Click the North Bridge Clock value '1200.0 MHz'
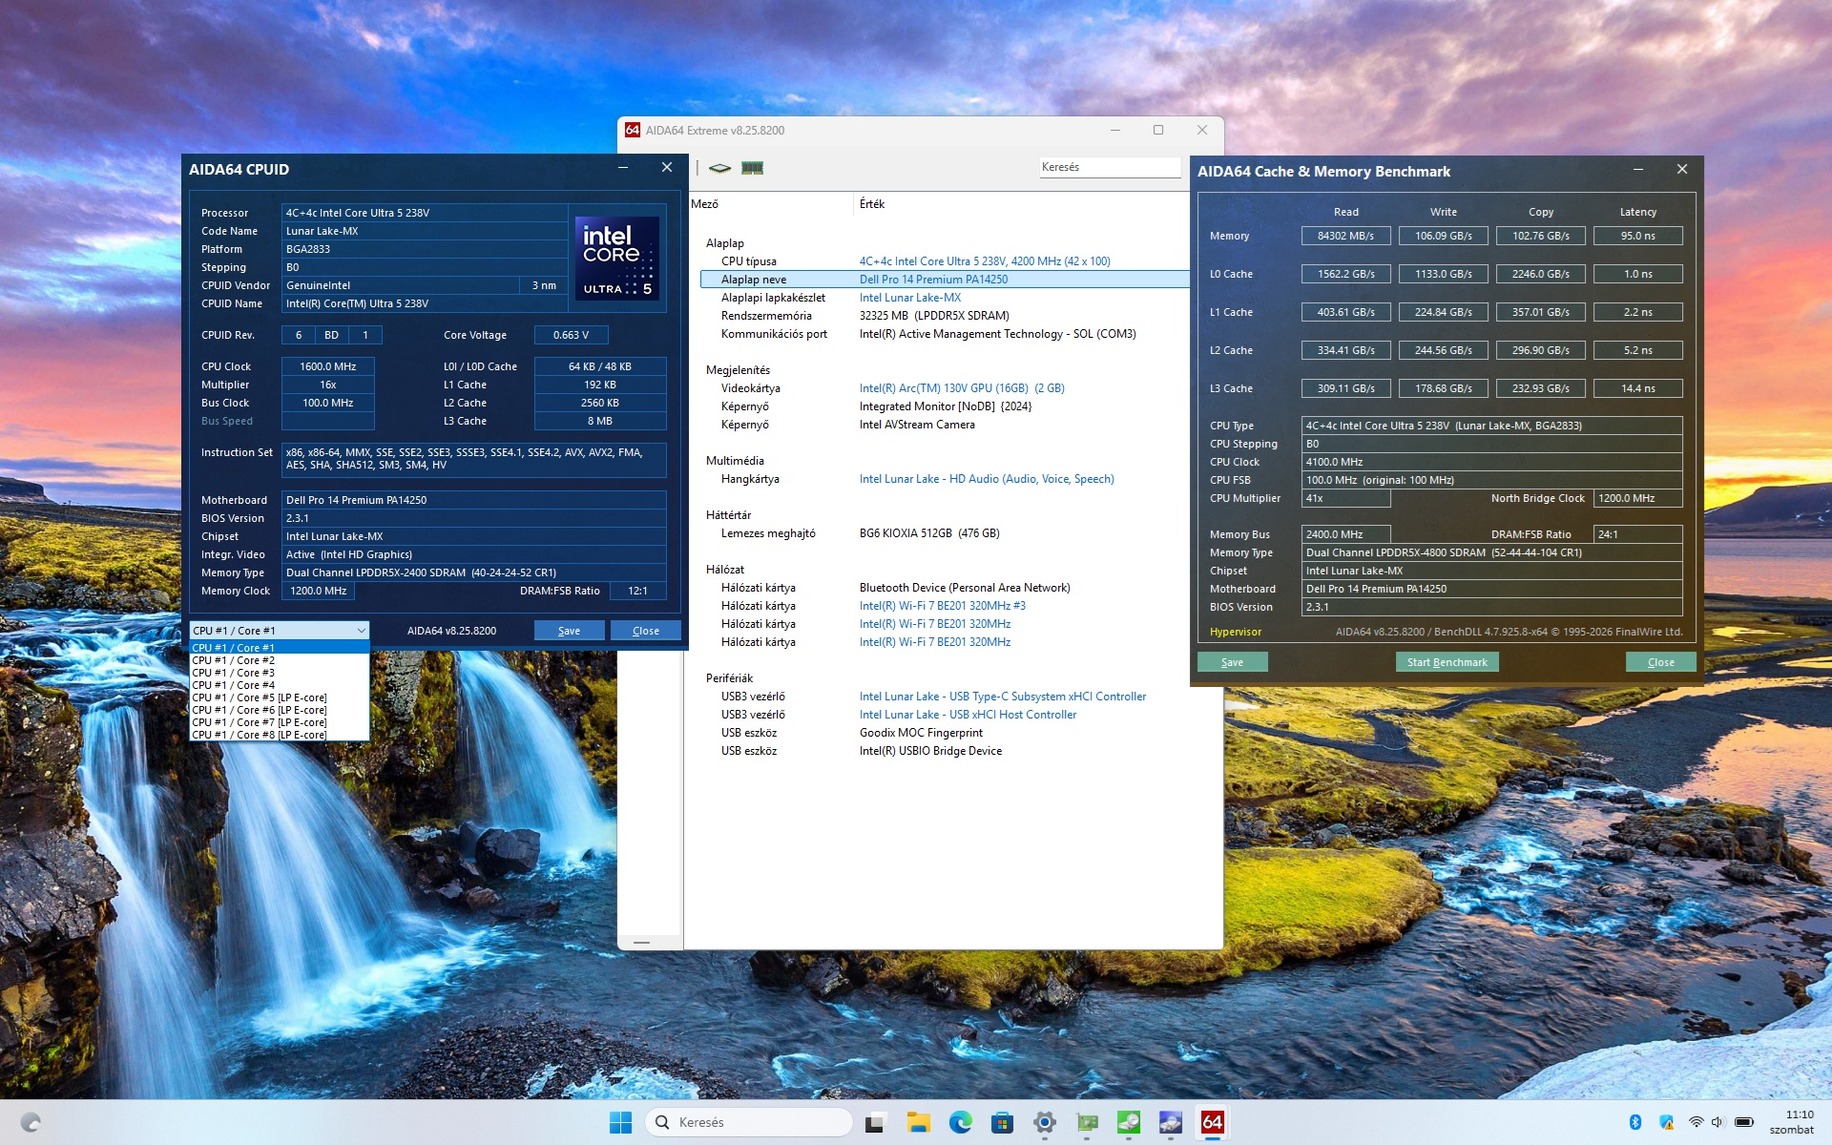1832x1145 pixels. click(1638, 498)
